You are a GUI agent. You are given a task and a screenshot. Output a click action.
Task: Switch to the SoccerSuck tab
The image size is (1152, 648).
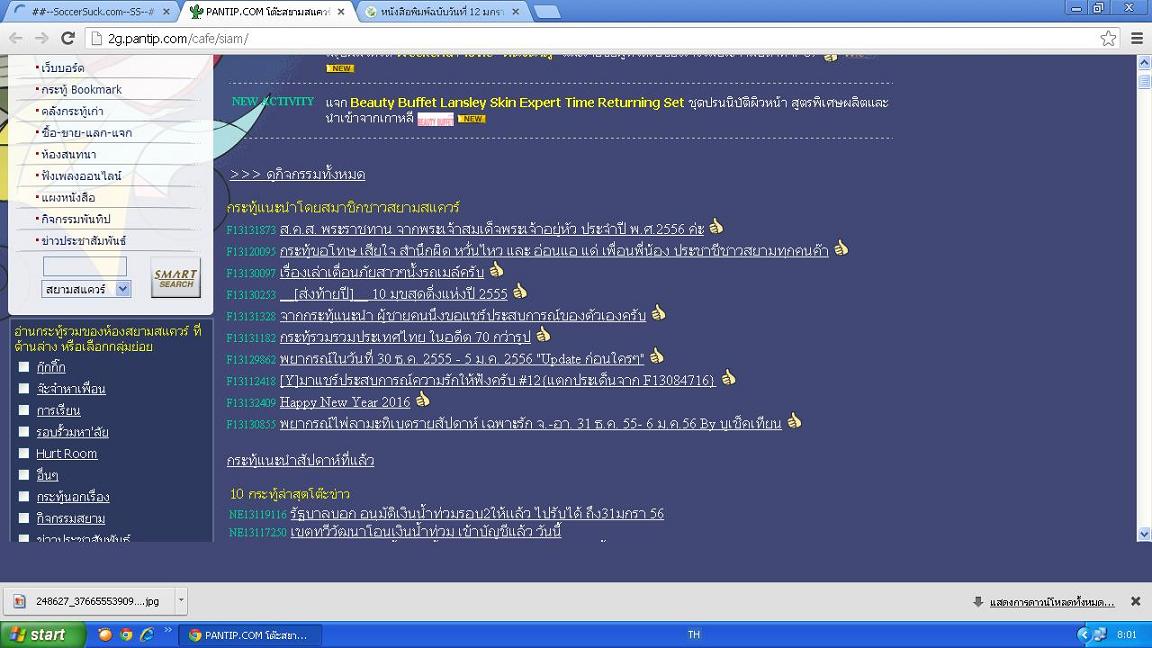coord(91,12)
